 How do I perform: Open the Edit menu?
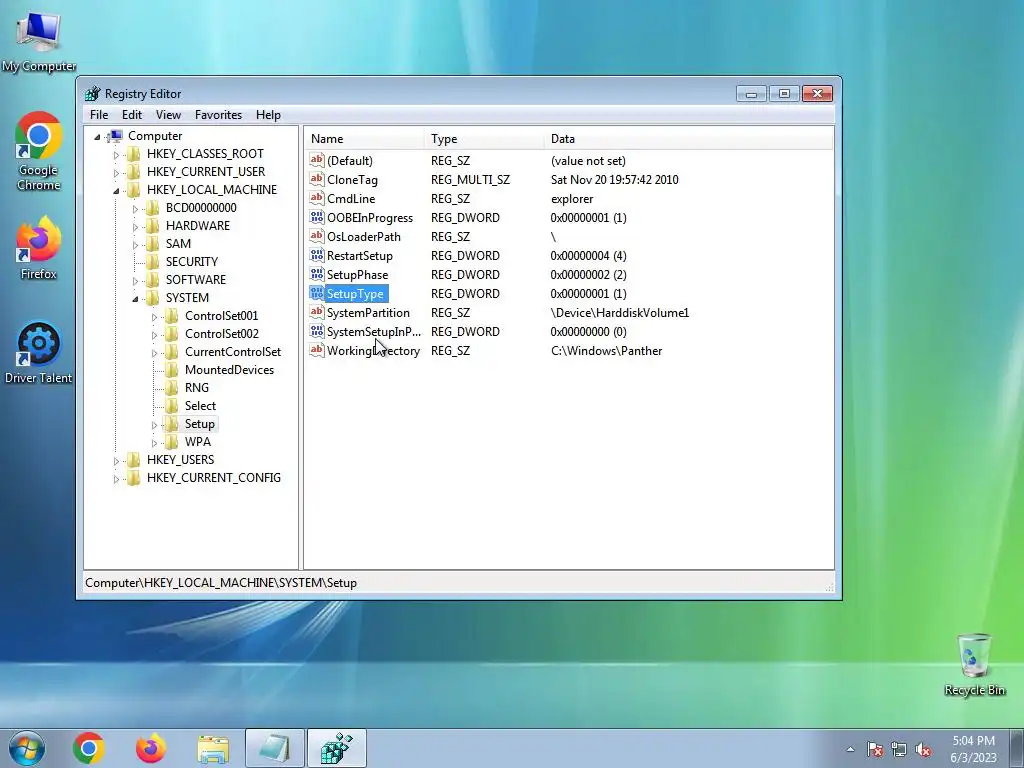[132, 115]
